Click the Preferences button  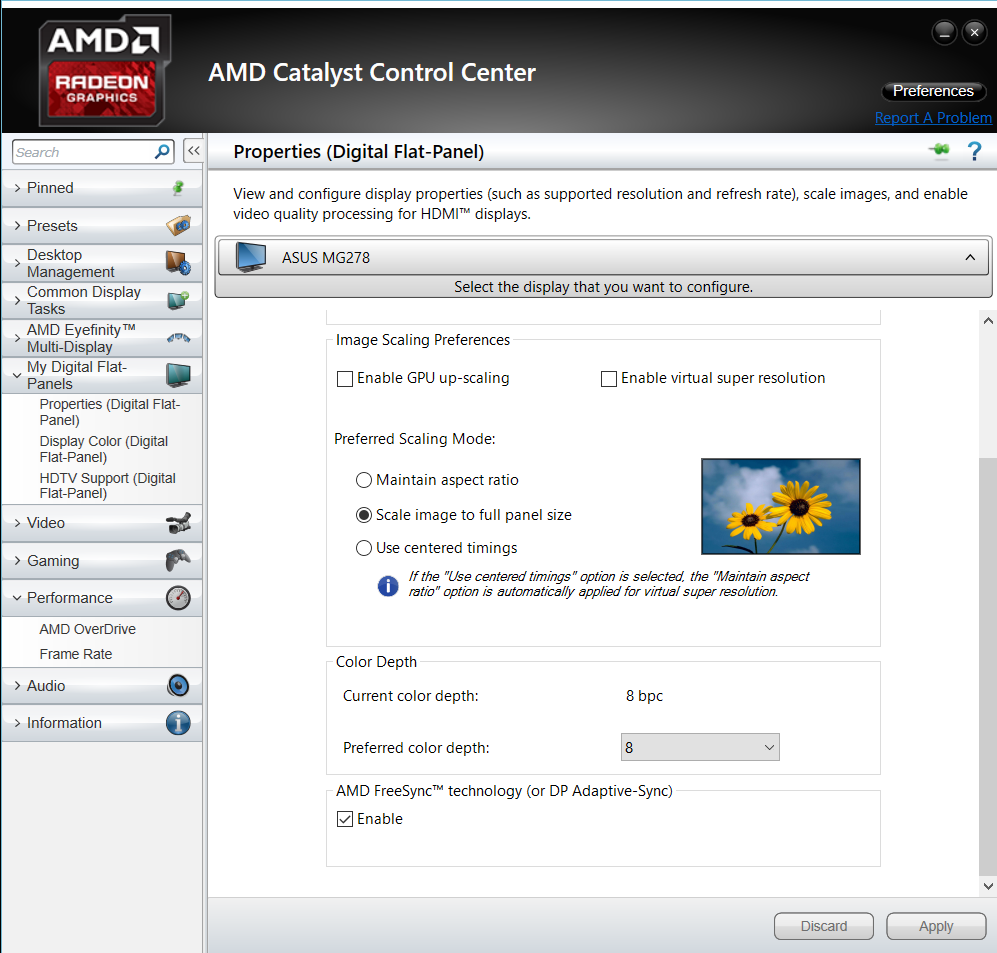pyautogui.click(x=933, y=91)
